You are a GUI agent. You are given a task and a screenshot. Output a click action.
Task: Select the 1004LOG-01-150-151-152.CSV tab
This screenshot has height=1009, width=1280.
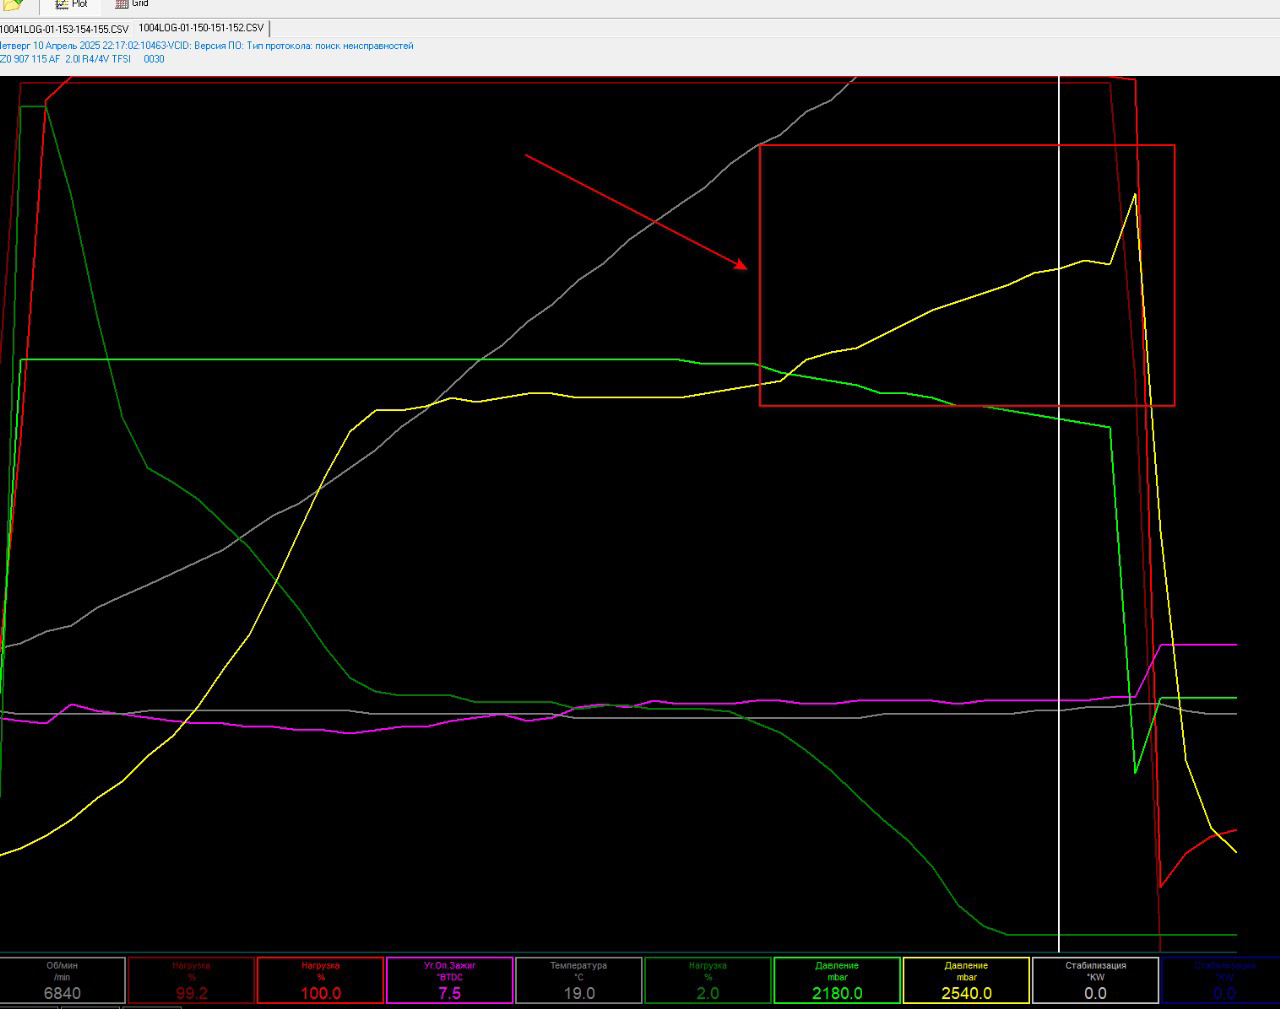(x=201, y=28)
